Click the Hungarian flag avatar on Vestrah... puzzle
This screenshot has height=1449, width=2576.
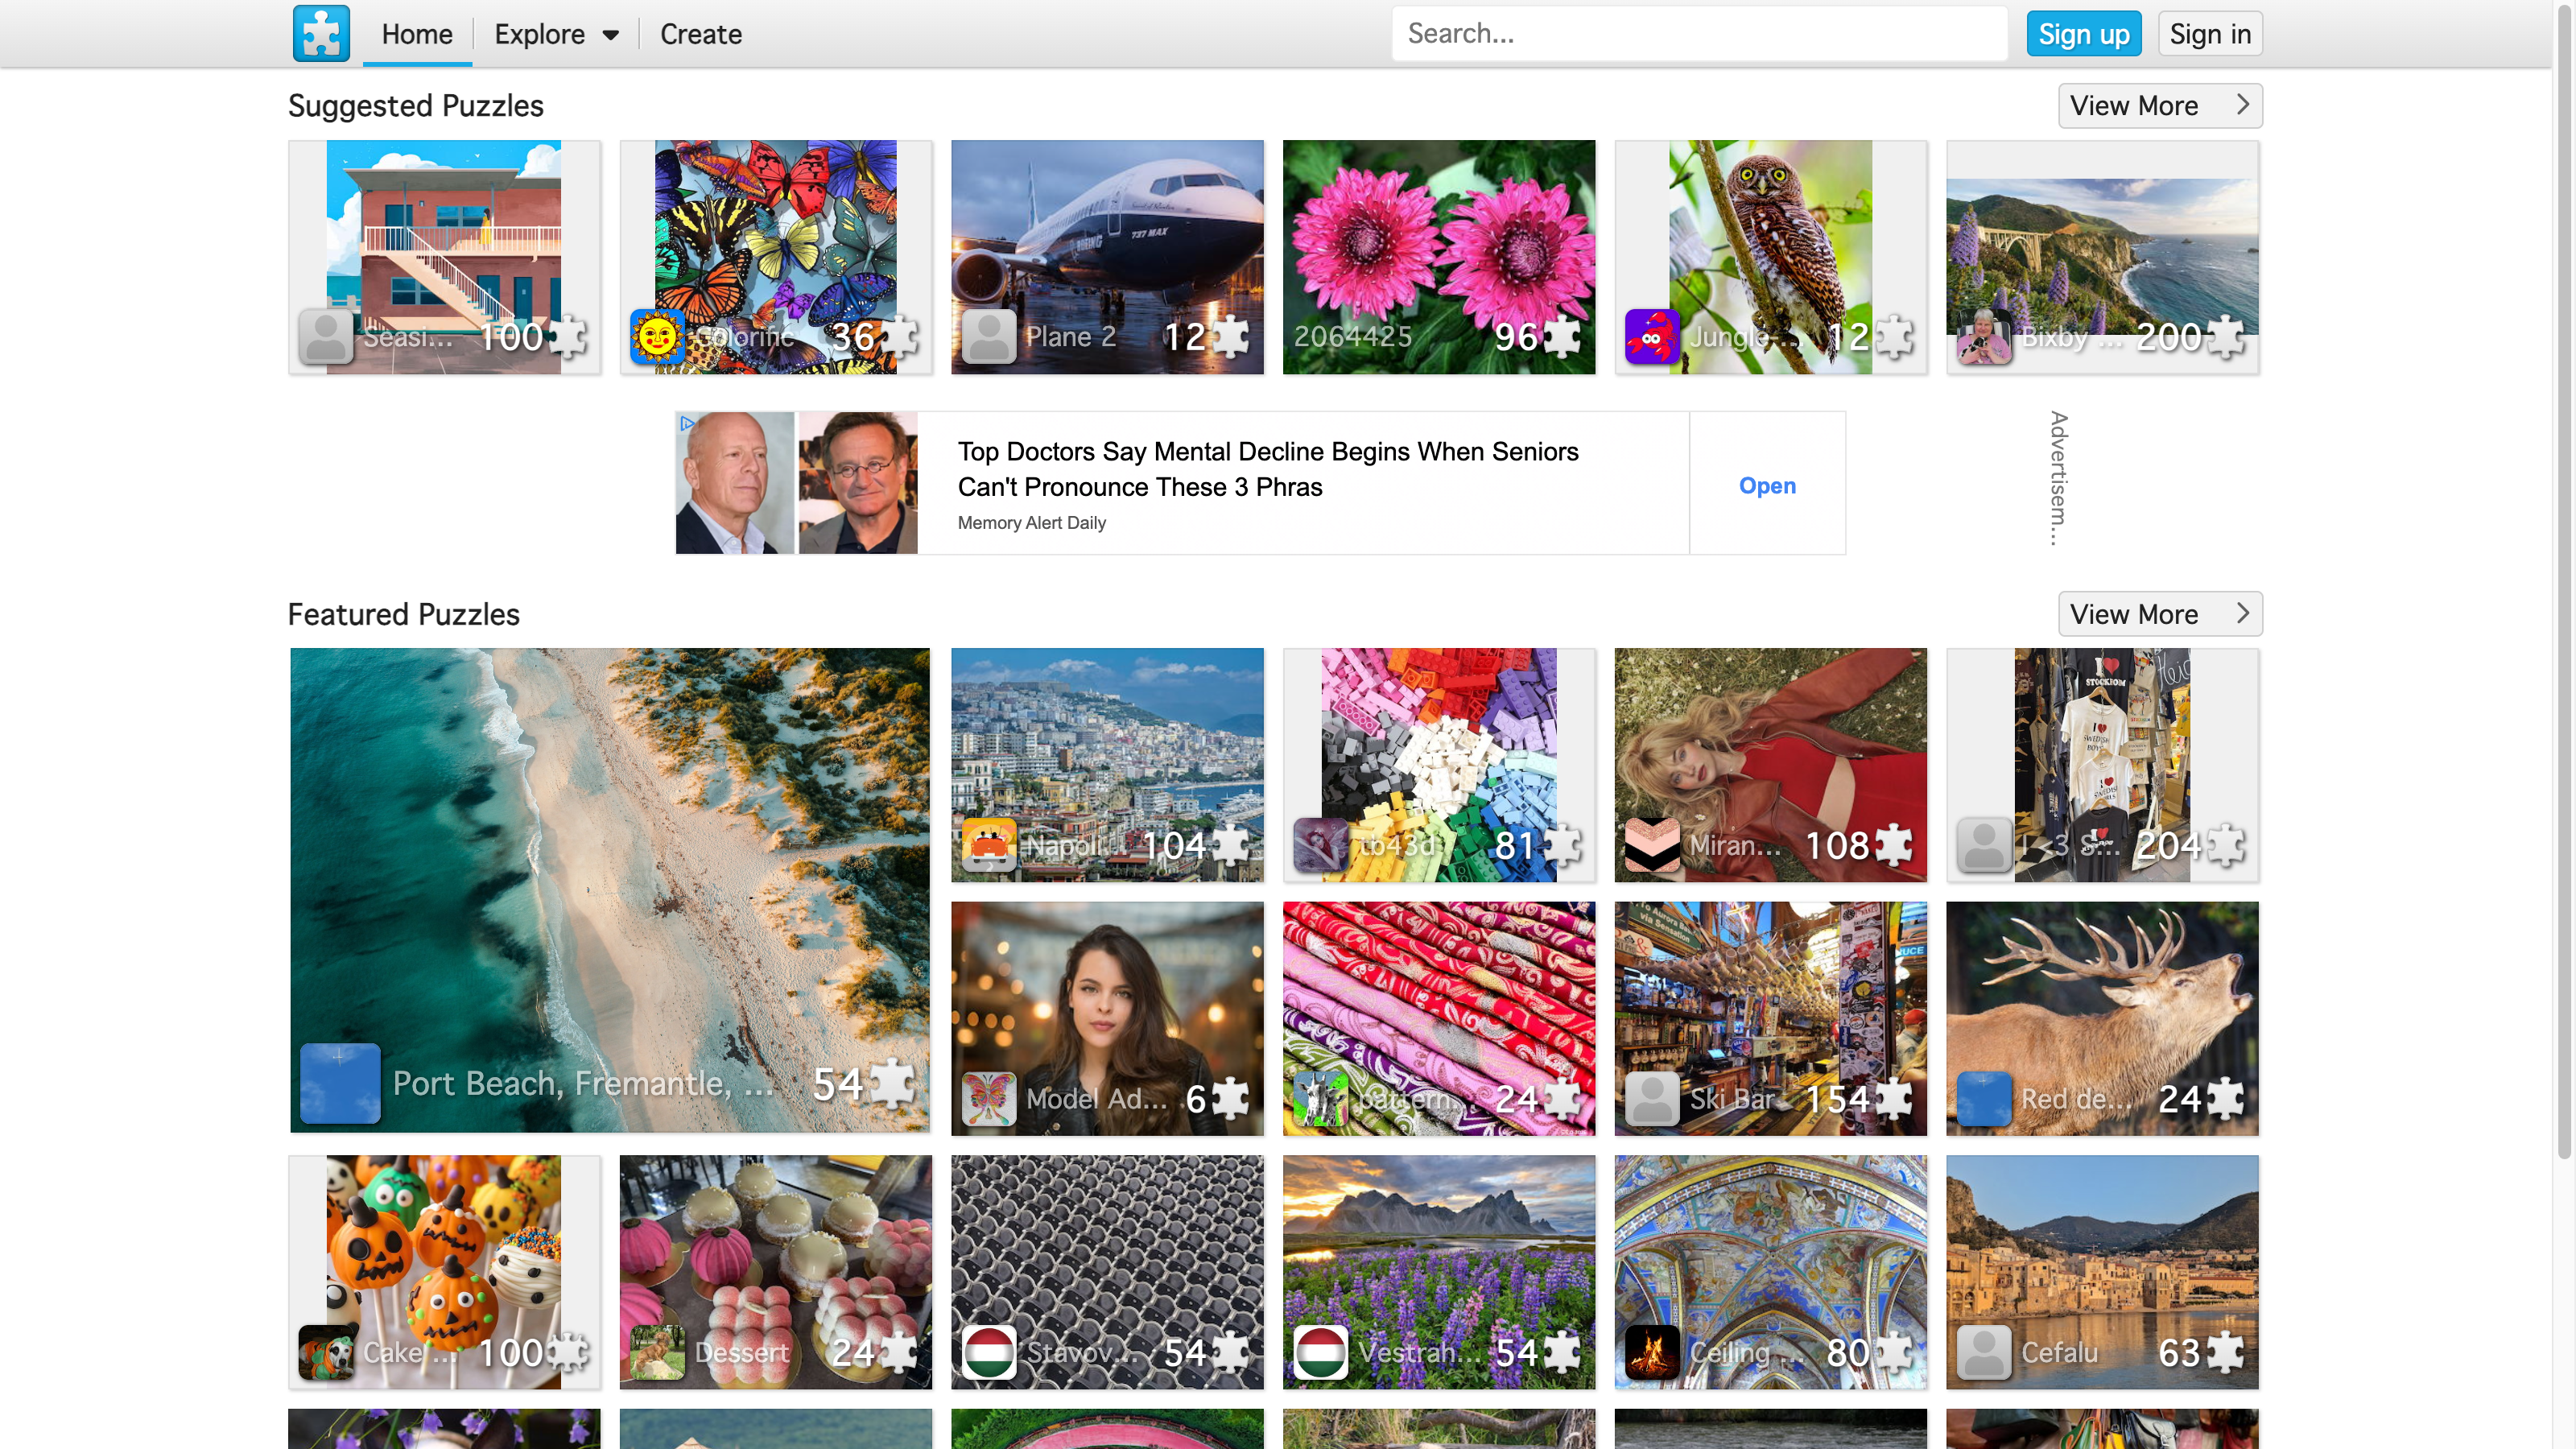[1320, 1352]
